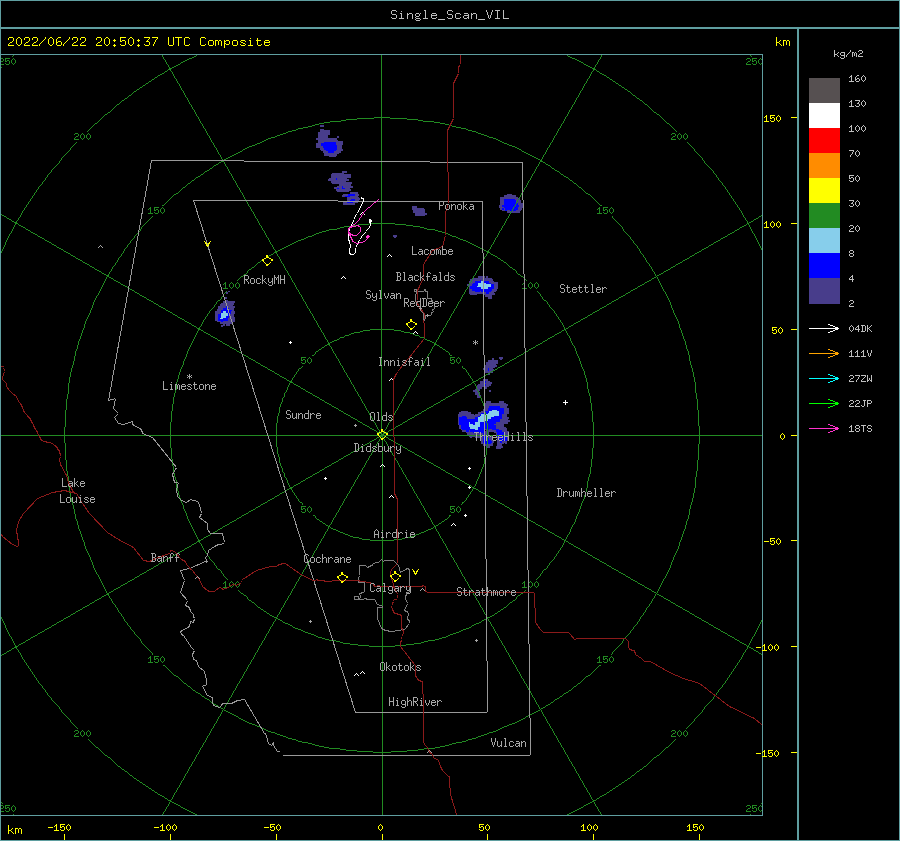The height and width of the screenshot is (841, 900).
Task: Click the asterisk marker above Limestone
Action: (x=189, y=377)
